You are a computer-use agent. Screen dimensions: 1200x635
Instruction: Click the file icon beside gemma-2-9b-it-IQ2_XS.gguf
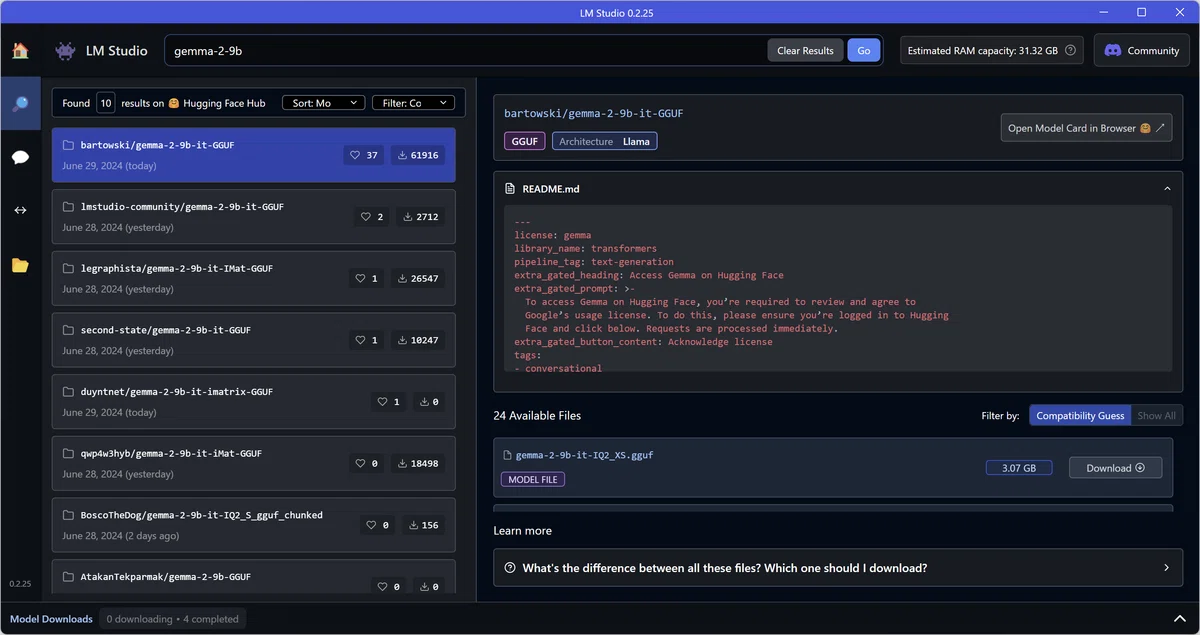(x=507, y=455)
